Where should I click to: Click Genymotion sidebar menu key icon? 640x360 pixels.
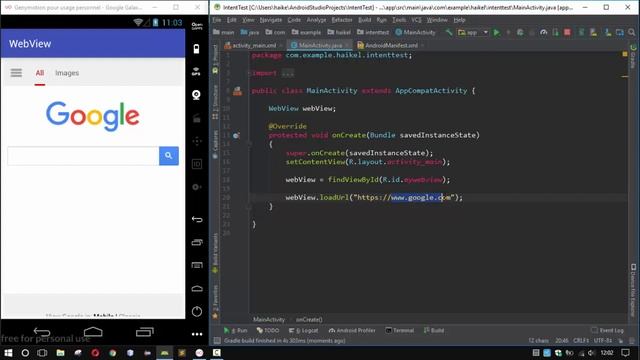(x=197, y=265)
